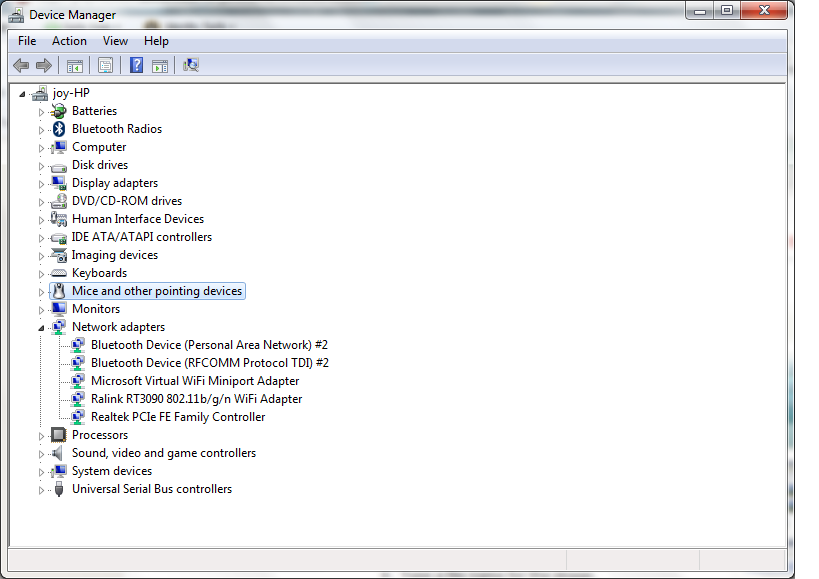
Task: Click the Forward arrow toolbar button
Action: (x=44, y=65)
